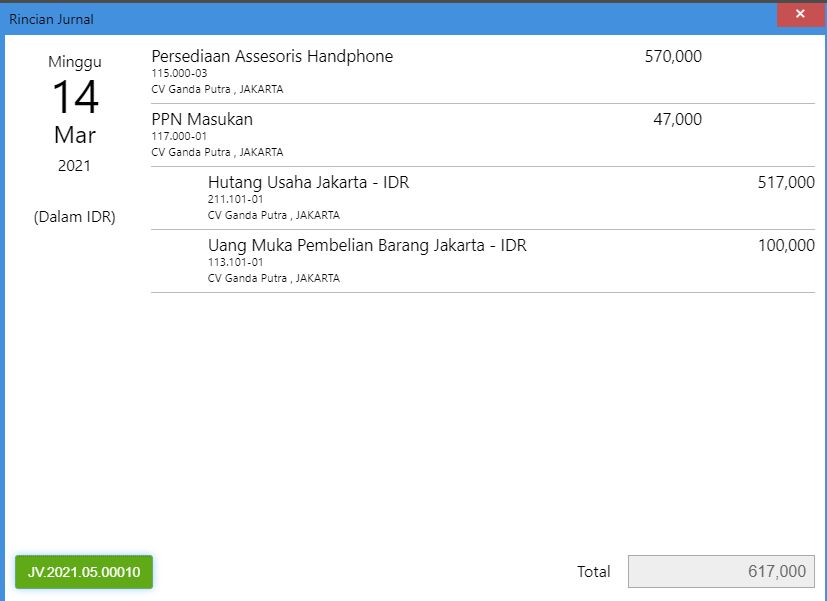
Task: Select Uang Muka Pembelian Barang Jakarta line
Action: click(x=483, y=261)
